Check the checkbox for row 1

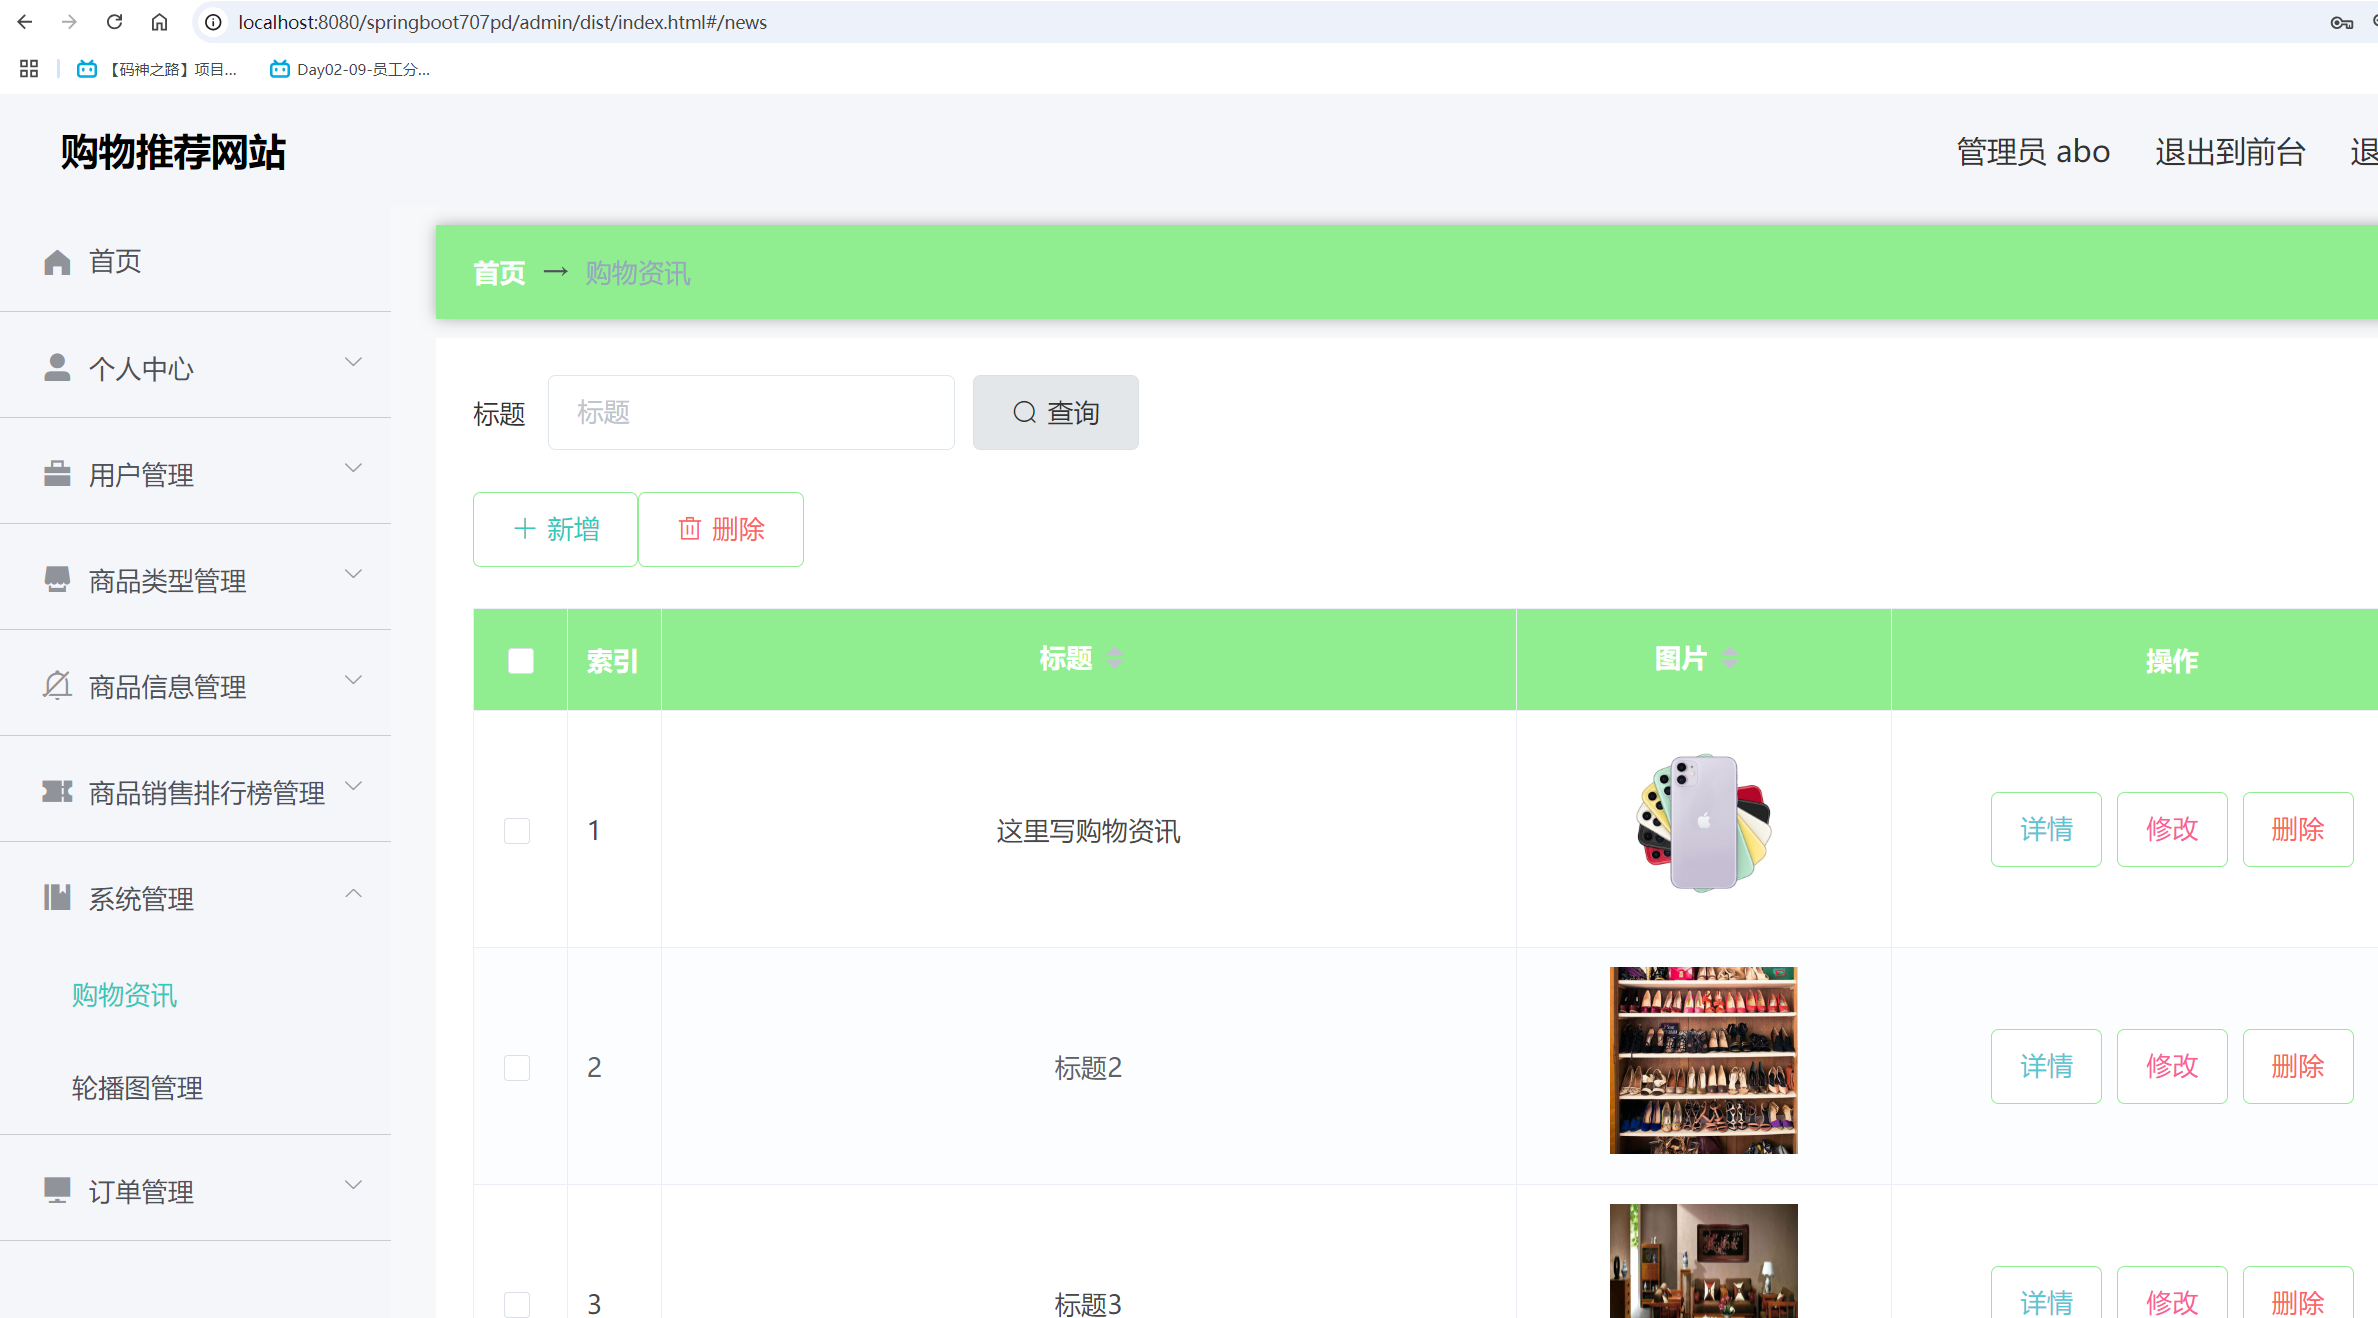pos(517,830)
